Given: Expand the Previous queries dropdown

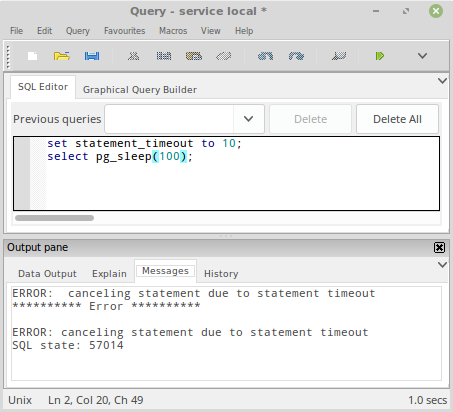Looking at the screenshot, I should pos(248,119).
